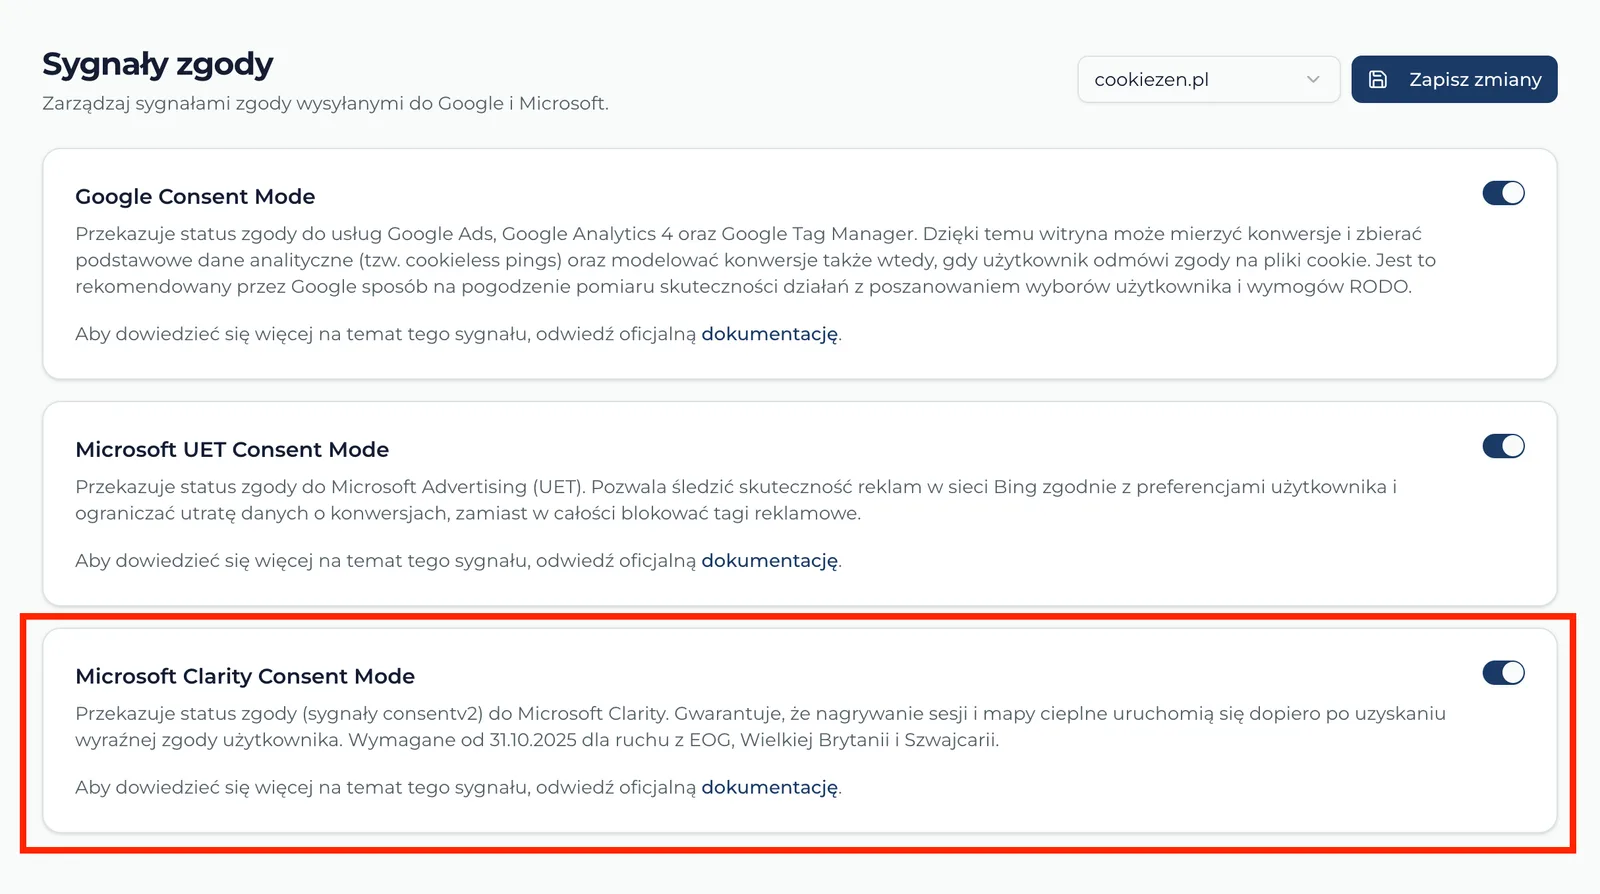This screenshot has height=894, width=1600.
Task: Click the Microsoft Clarity description paragraph
Action: tap(760, 727)
